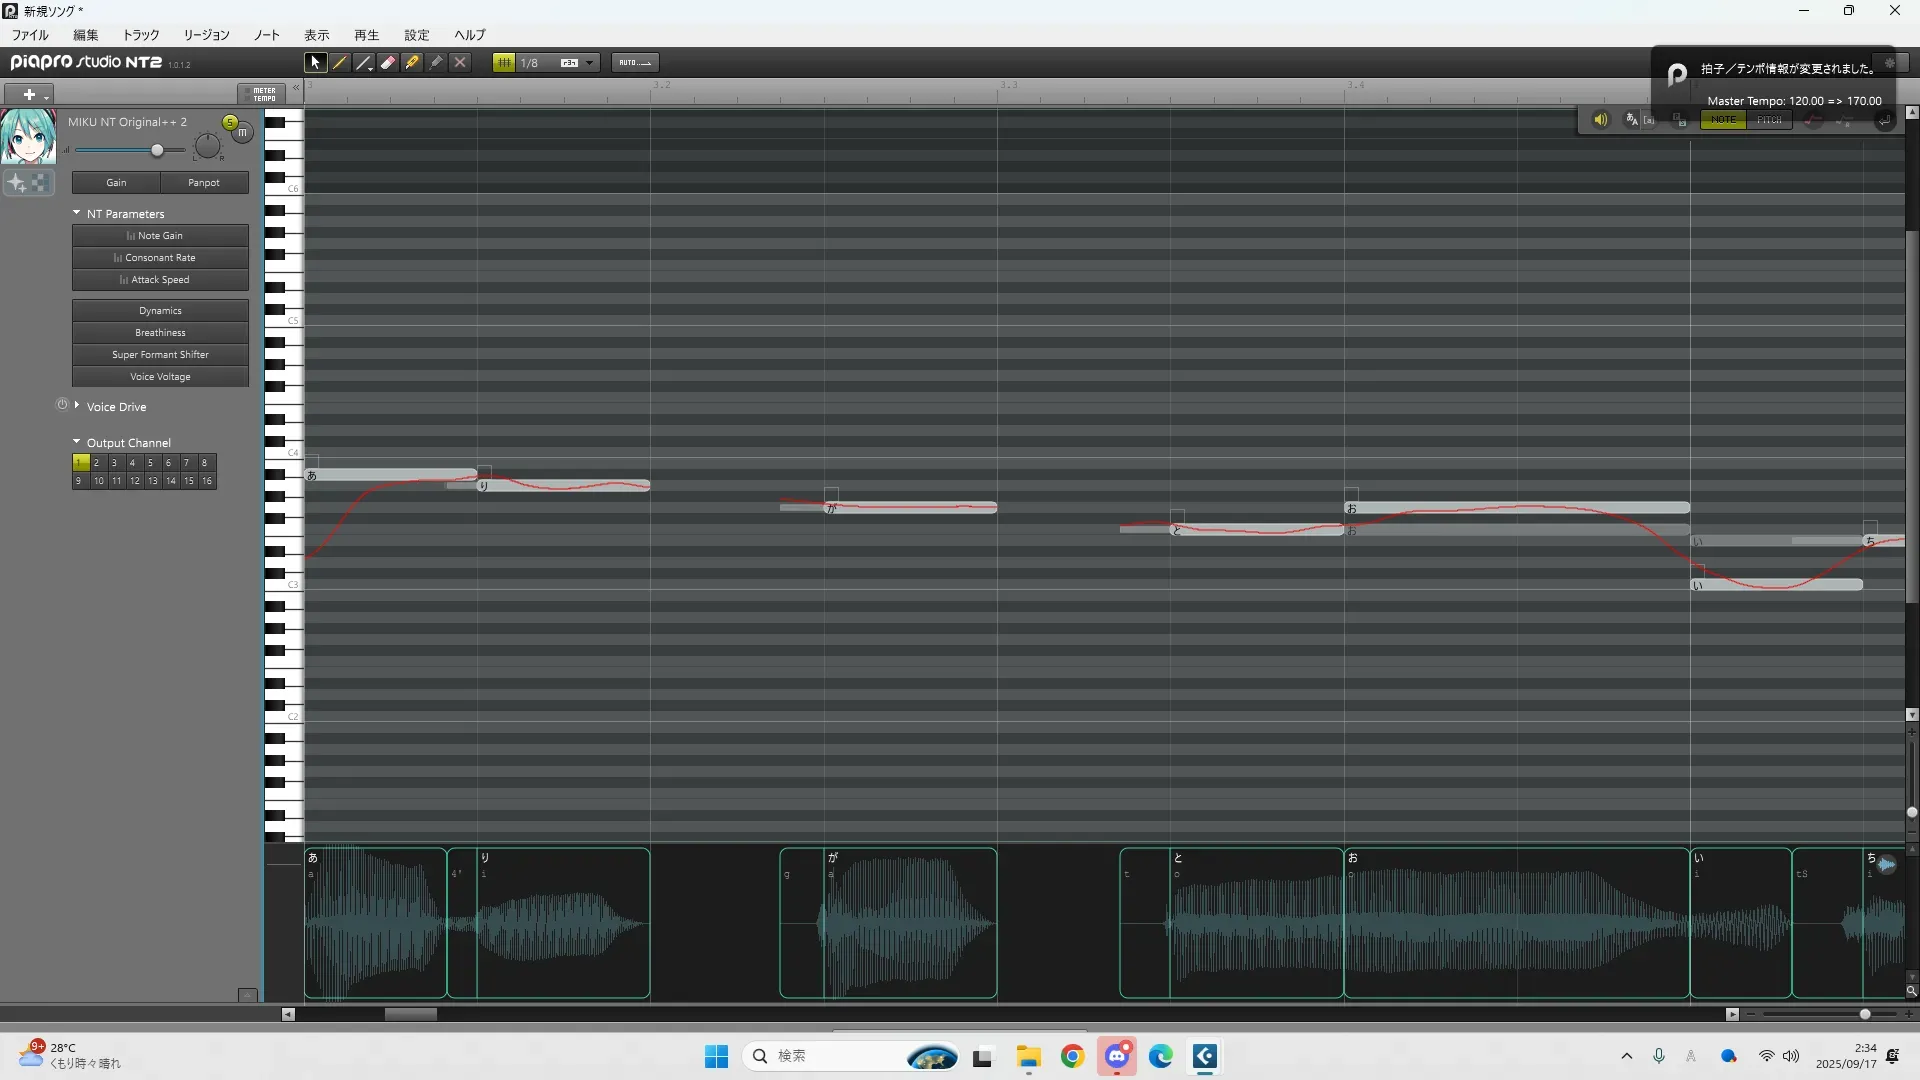Click the speaker sound preview icon
The height and width of the screenshot is (1080, 1920).
pos(1600,119)
